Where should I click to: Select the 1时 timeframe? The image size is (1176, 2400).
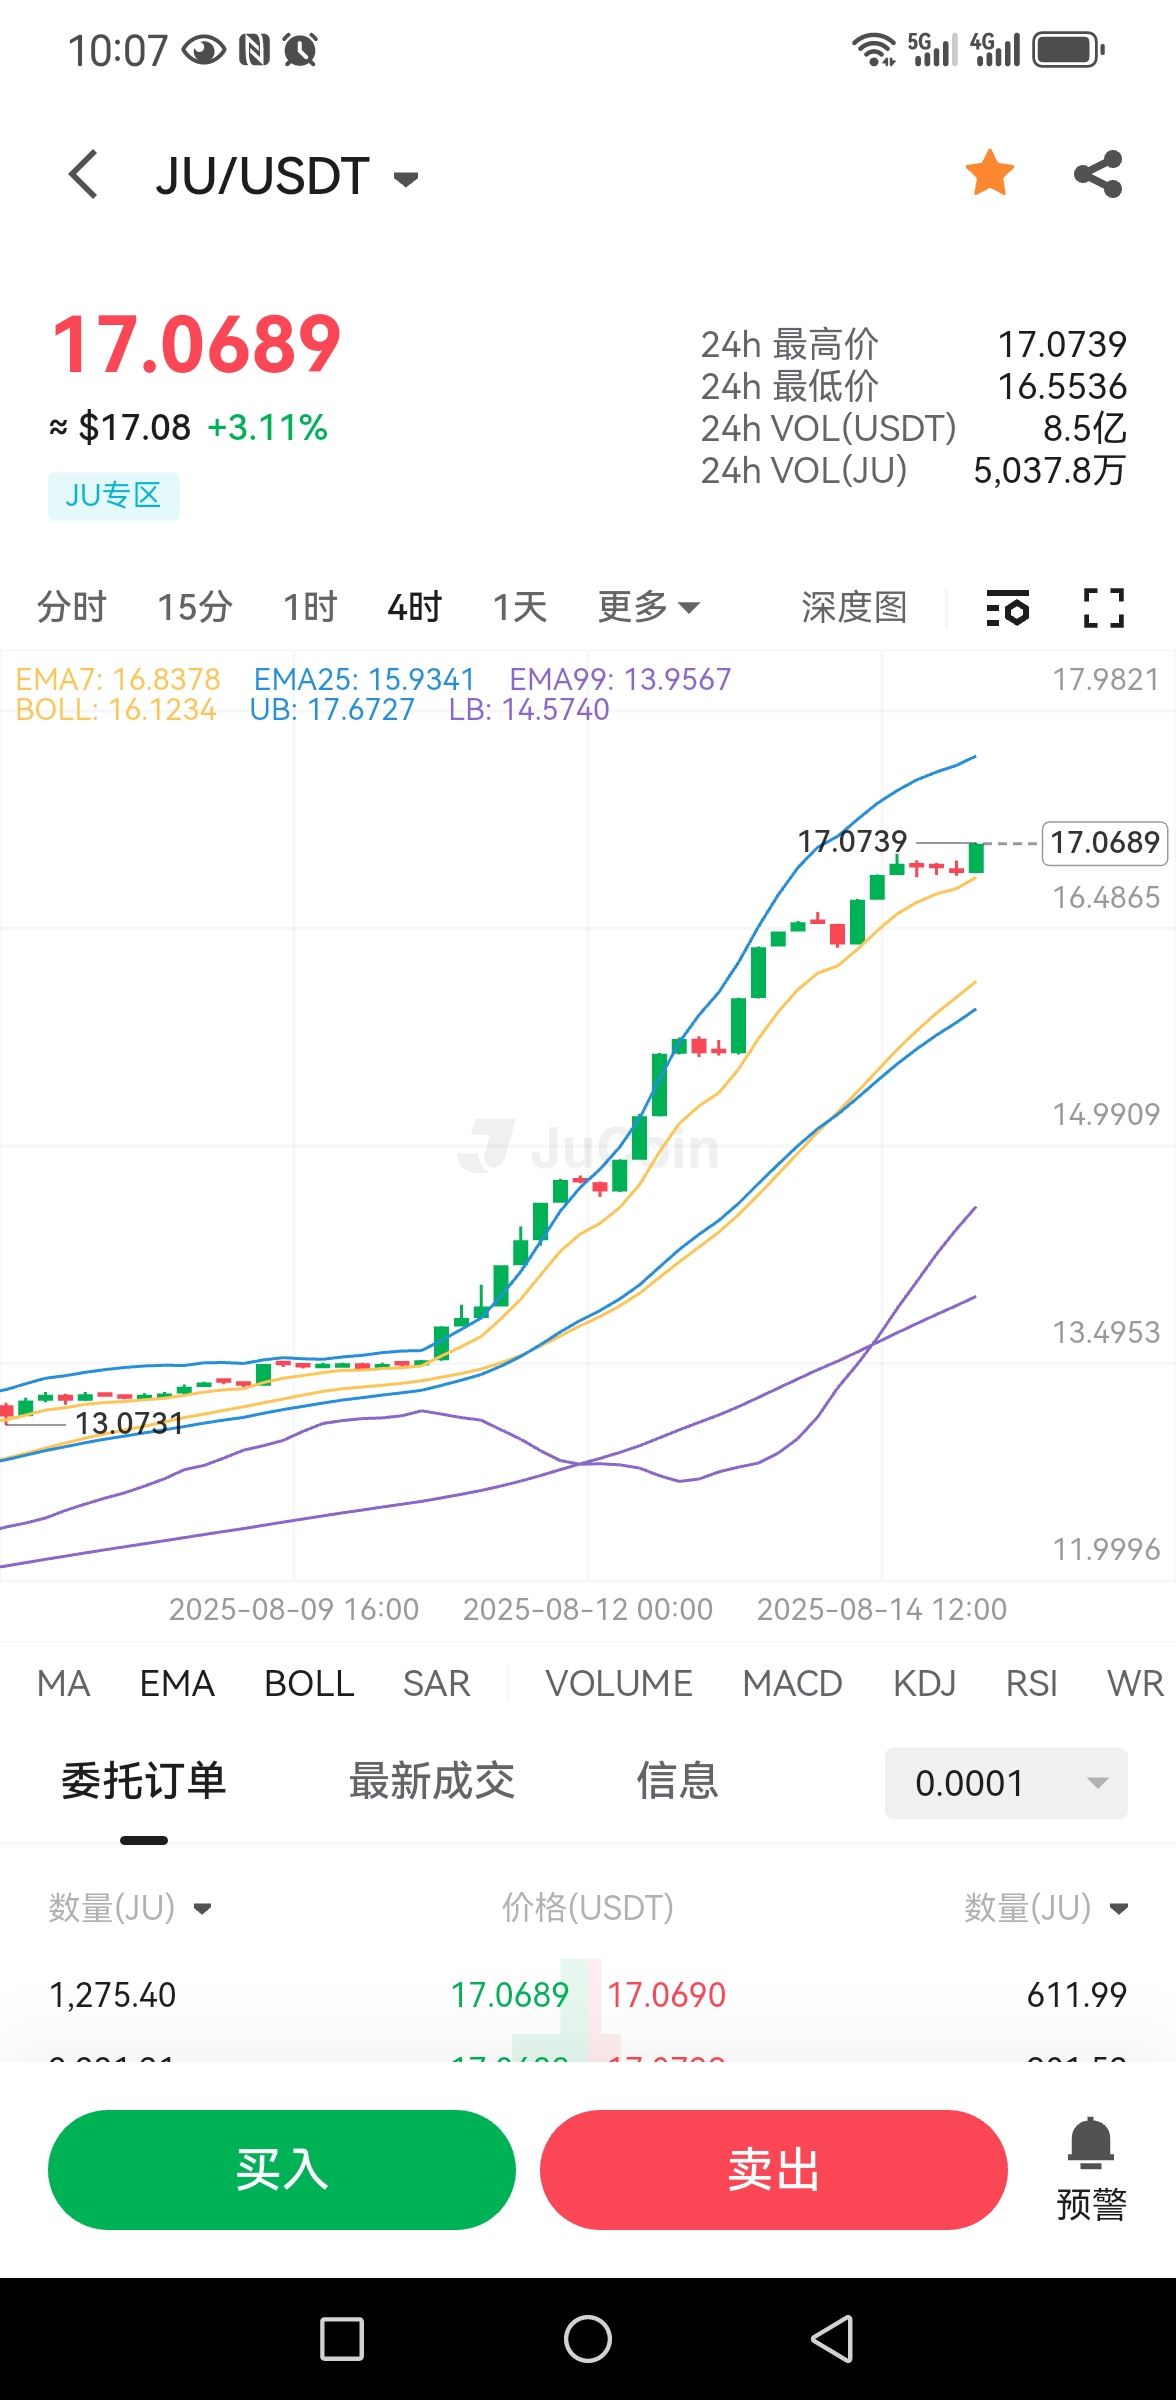coord(310,607)
